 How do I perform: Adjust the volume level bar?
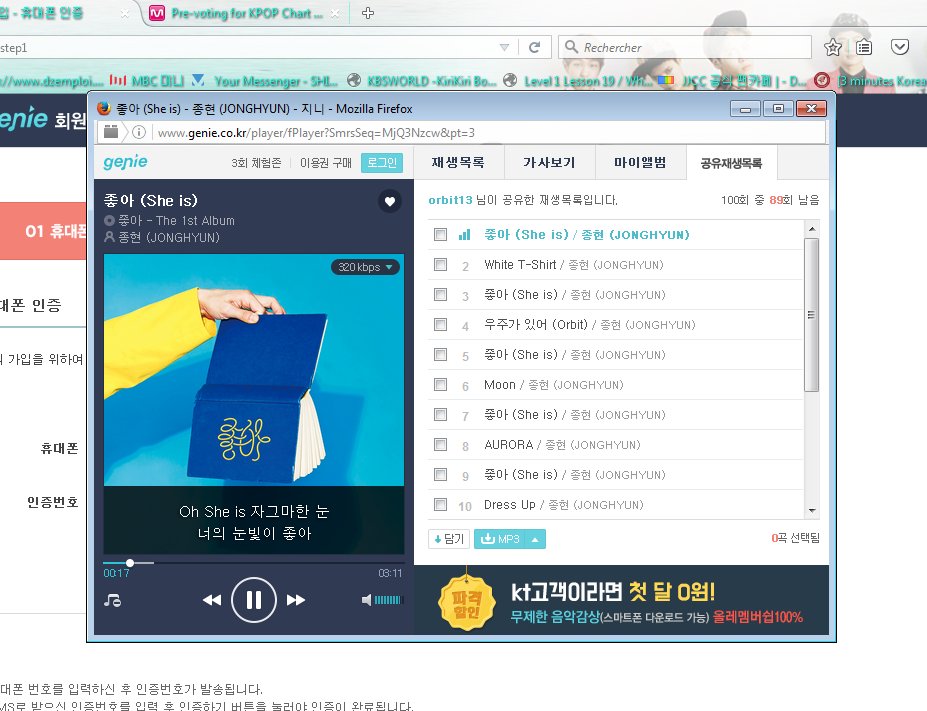coord(387,600)
